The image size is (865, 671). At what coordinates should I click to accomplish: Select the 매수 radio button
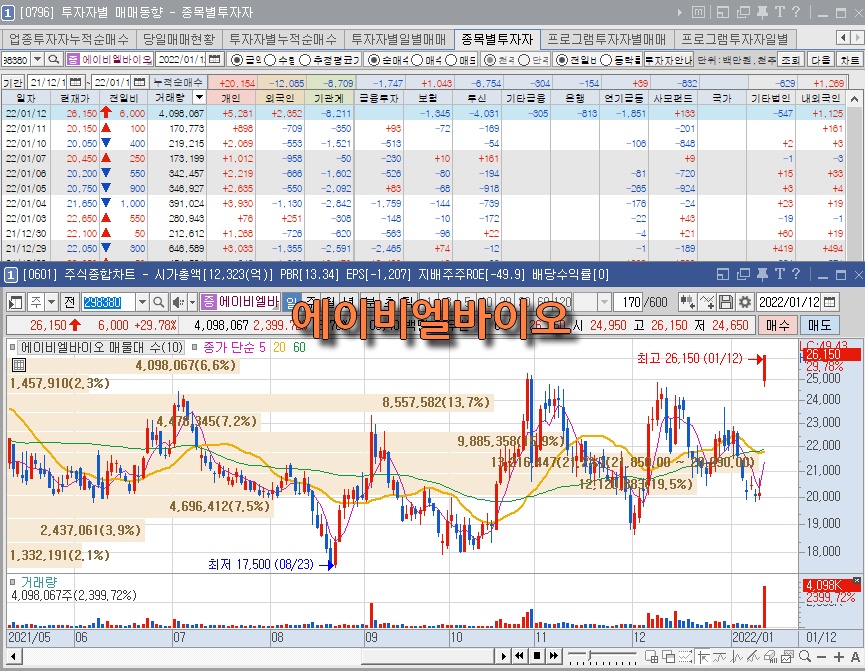coord(418,60)
